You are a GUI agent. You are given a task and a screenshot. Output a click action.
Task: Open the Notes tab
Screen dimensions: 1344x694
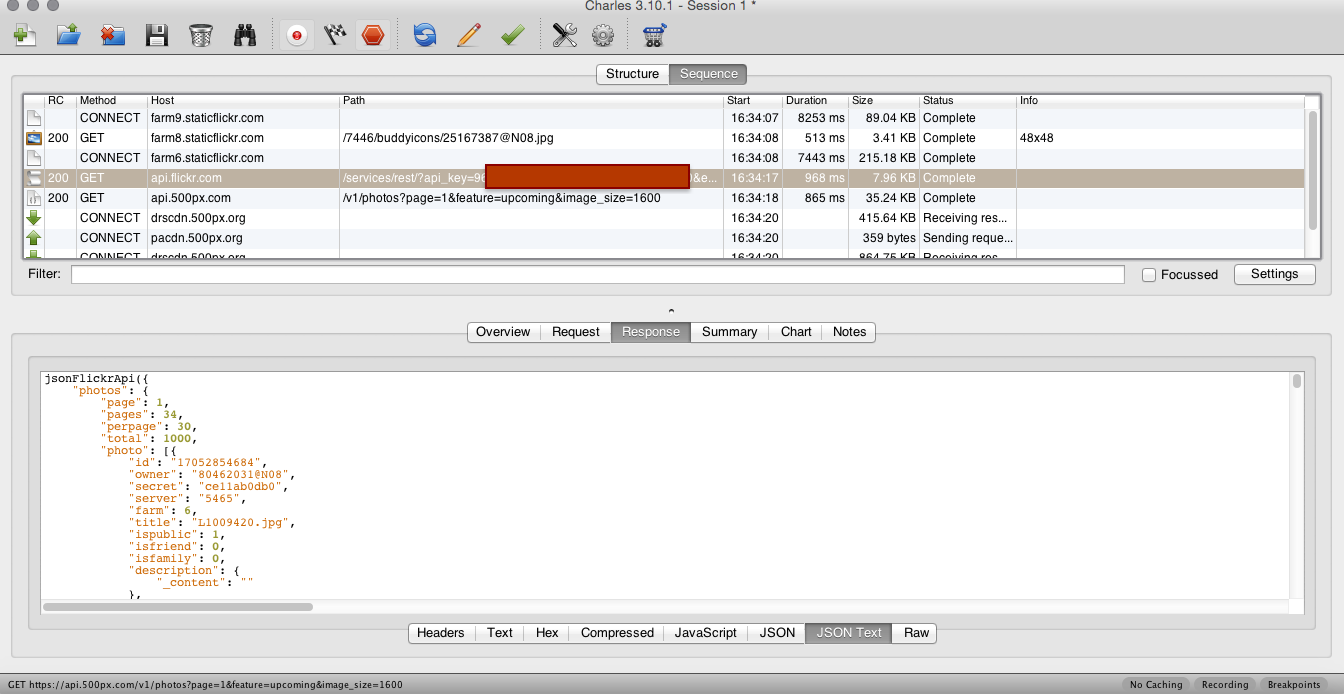tap(849, 332)
